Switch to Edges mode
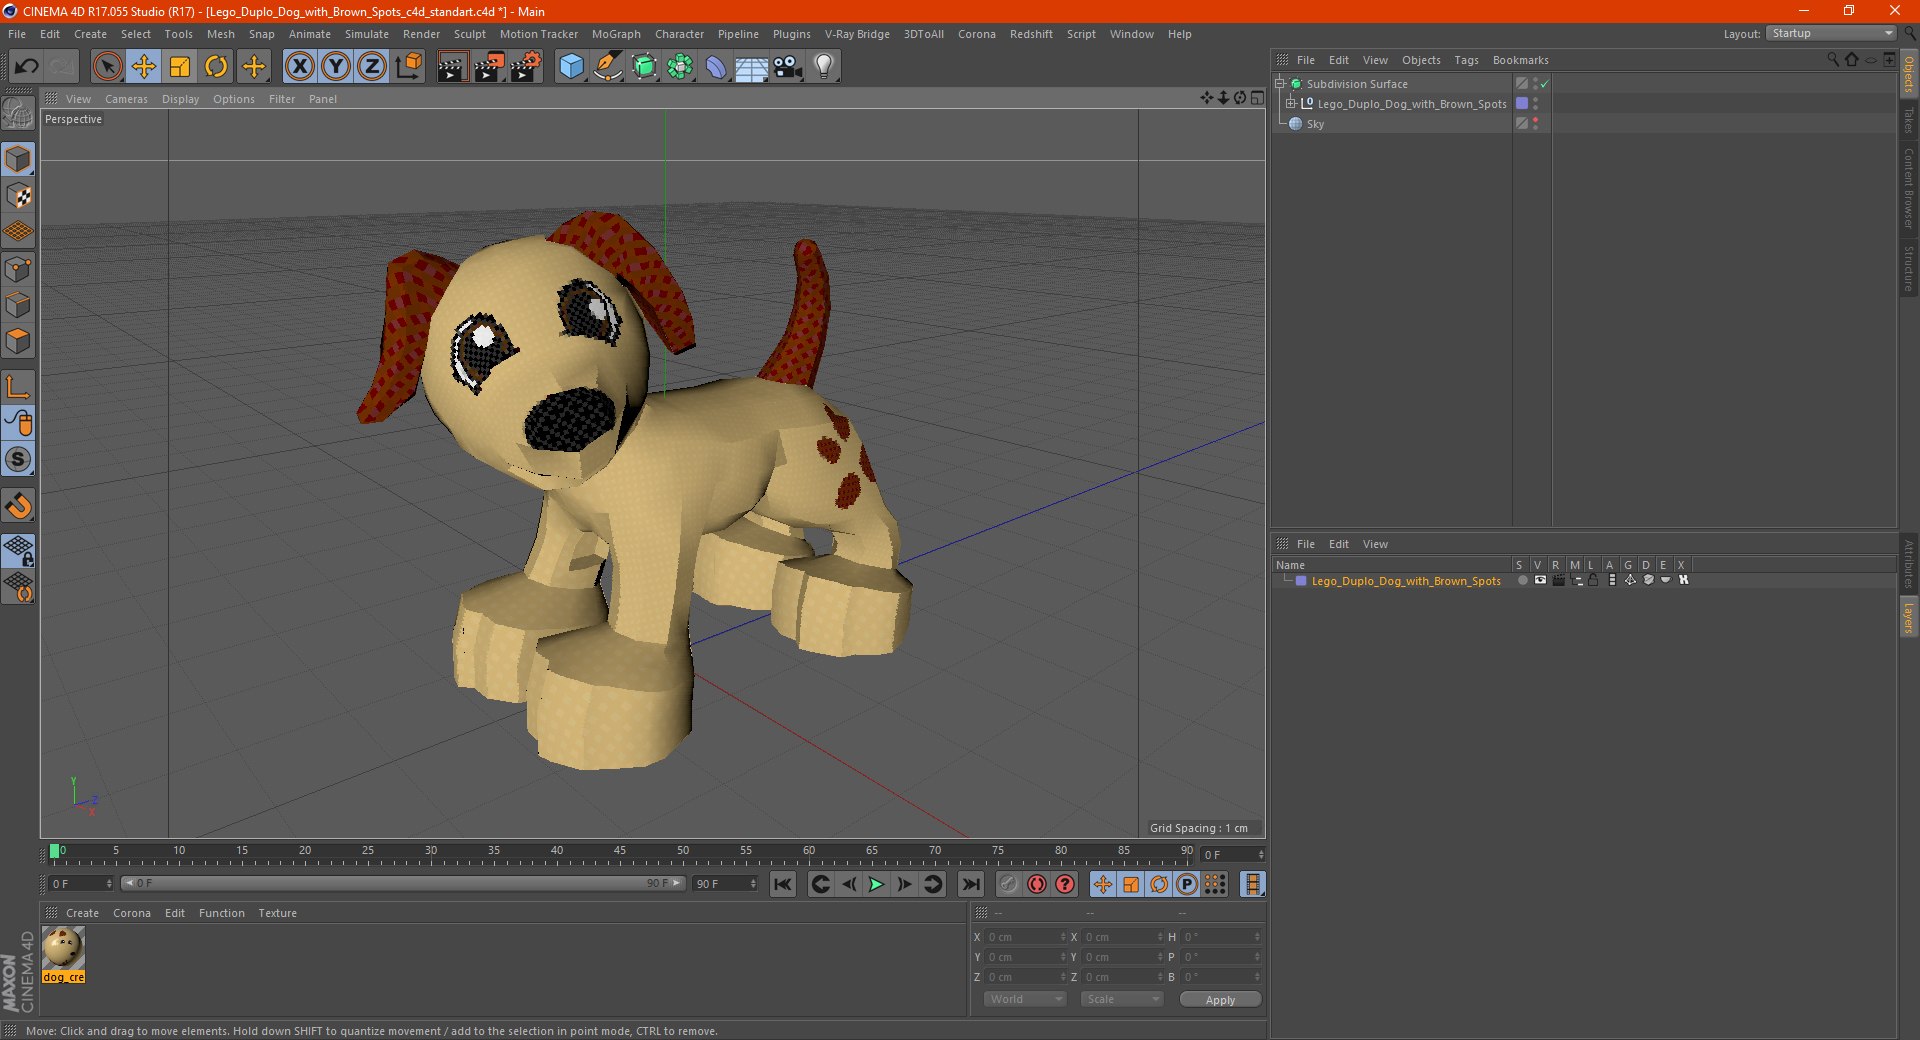Viewport: 1920px width, 1040px height. 18,305
